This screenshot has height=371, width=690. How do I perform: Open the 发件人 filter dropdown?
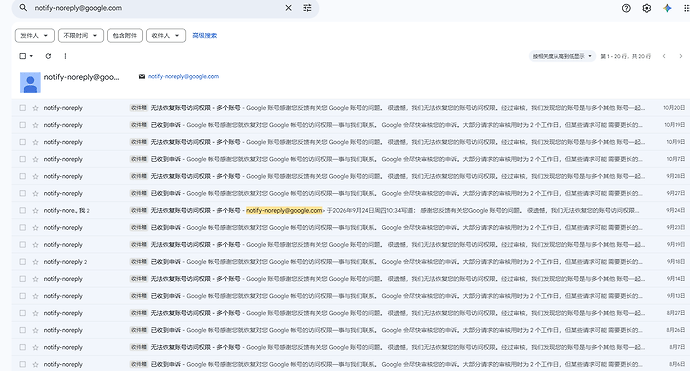(x=35, y=36)
